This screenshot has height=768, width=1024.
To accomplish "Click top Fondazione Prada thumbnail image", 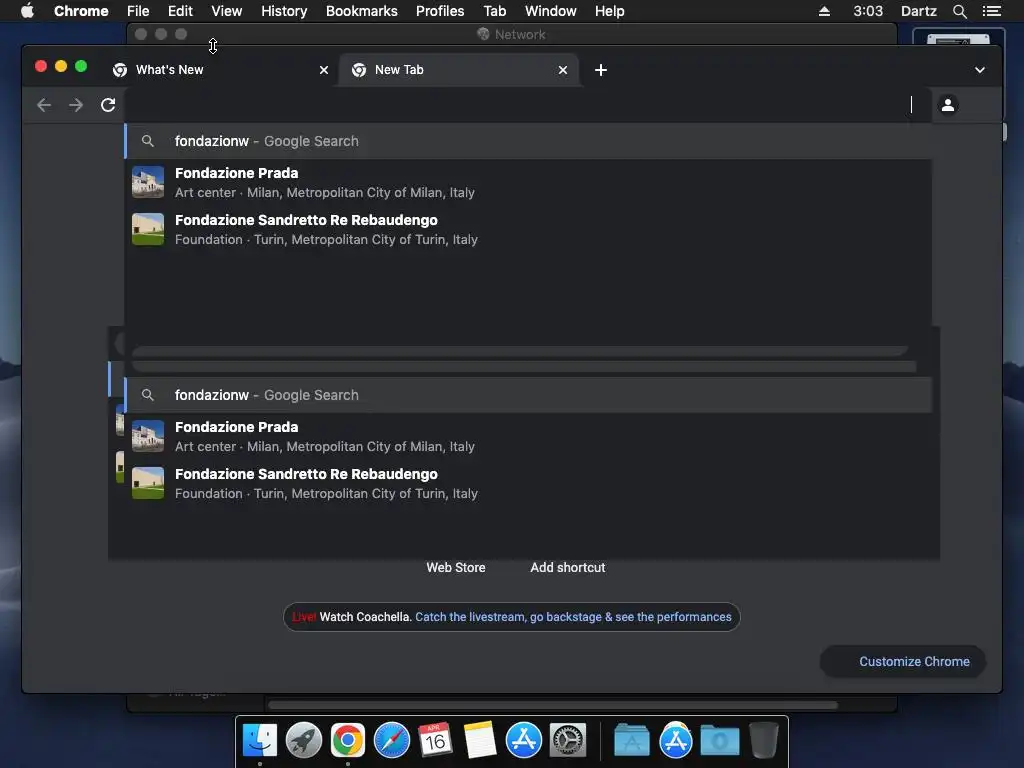I will (x=148, y=182).
